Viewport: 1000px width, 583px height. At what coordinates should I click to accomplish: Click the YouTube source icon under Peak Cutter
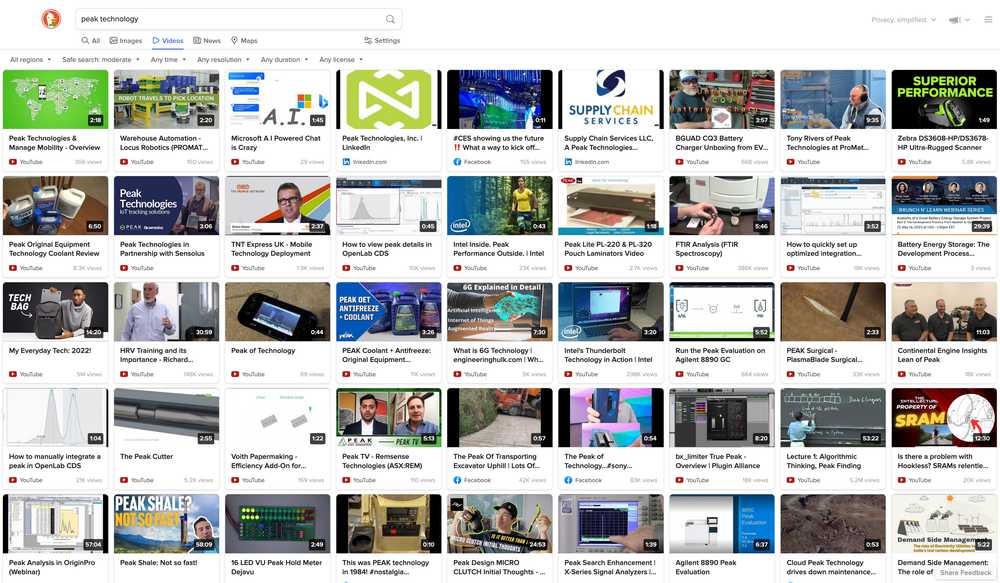(x=124, y=480)
